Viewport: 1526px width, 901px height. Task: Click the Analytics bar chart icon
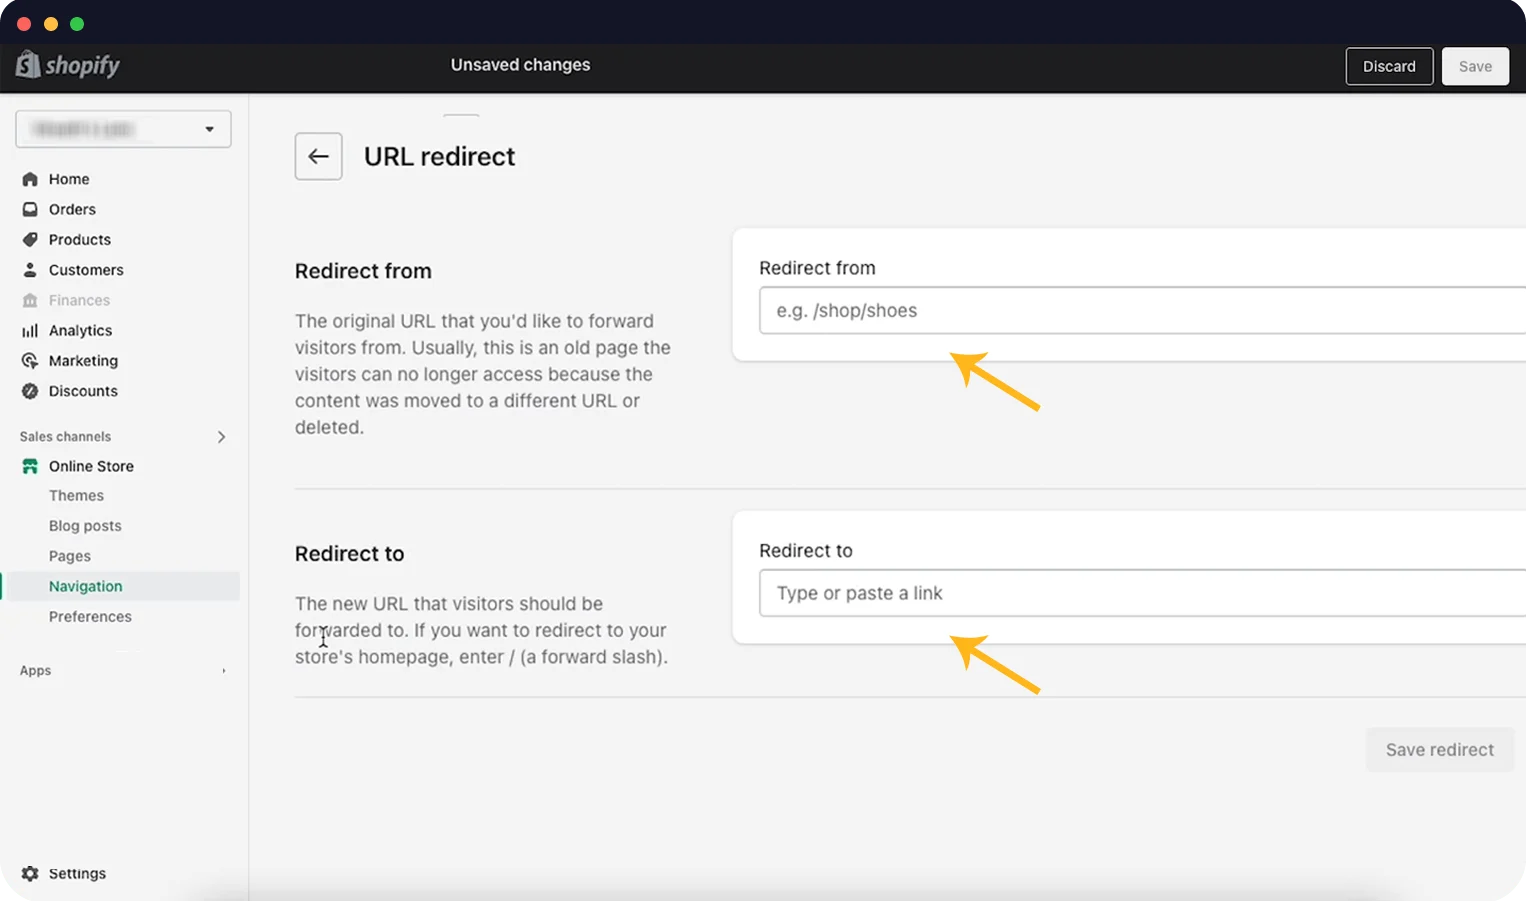point(30,330)
